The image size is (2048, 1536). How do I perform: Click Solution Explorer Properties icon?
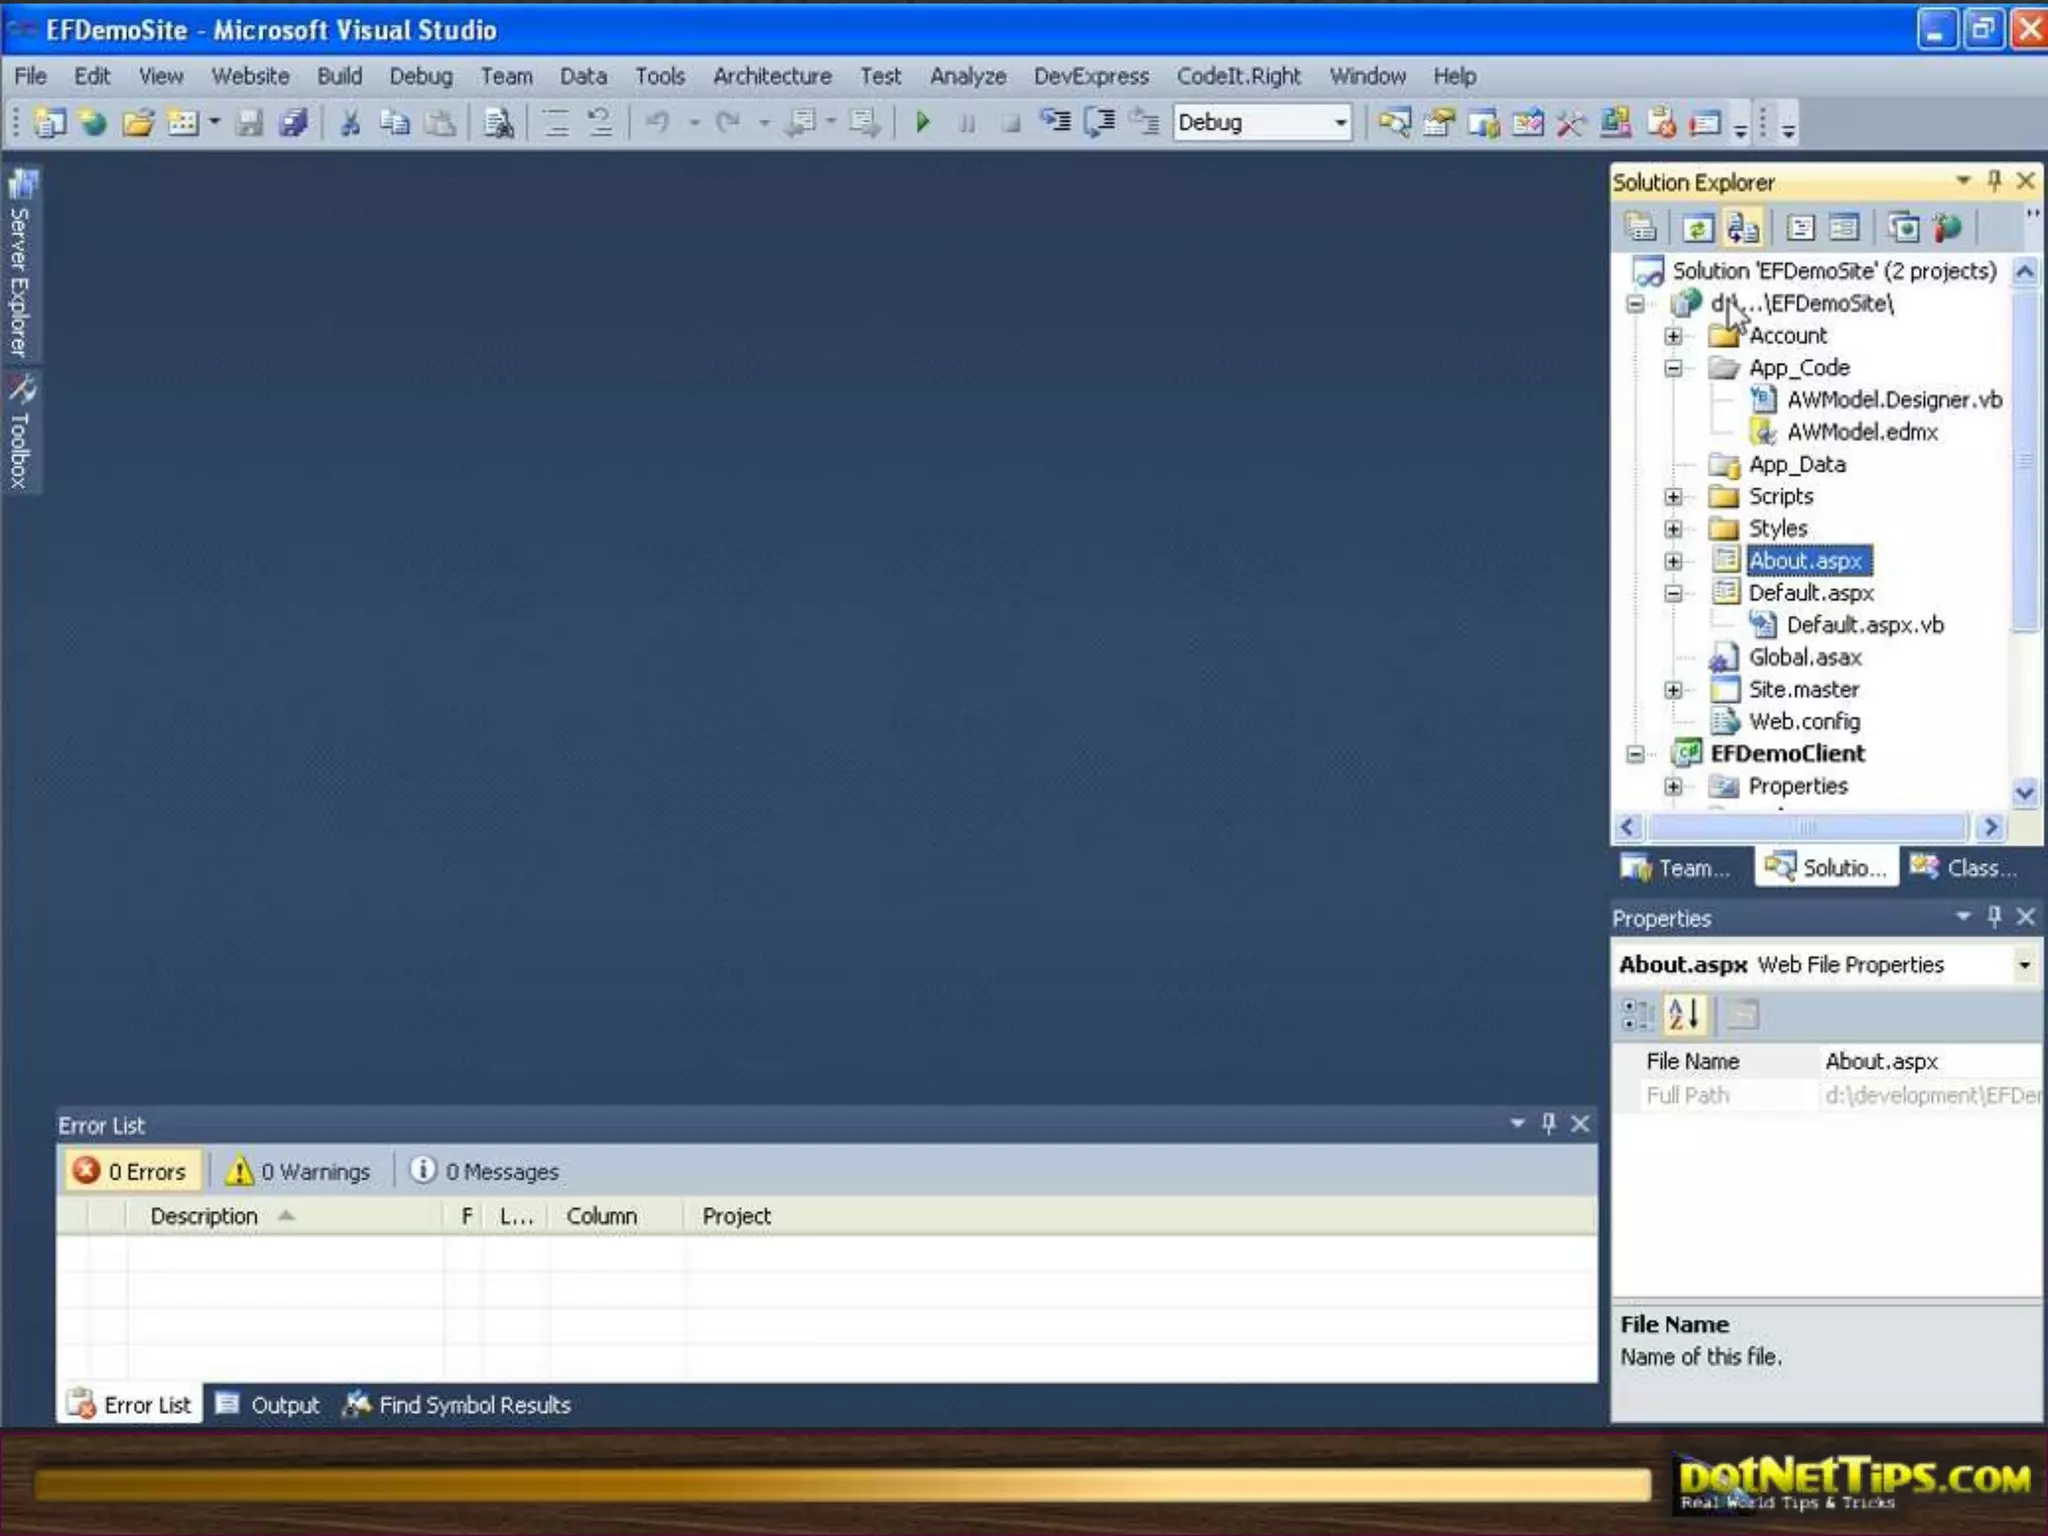coord(1640,229)
